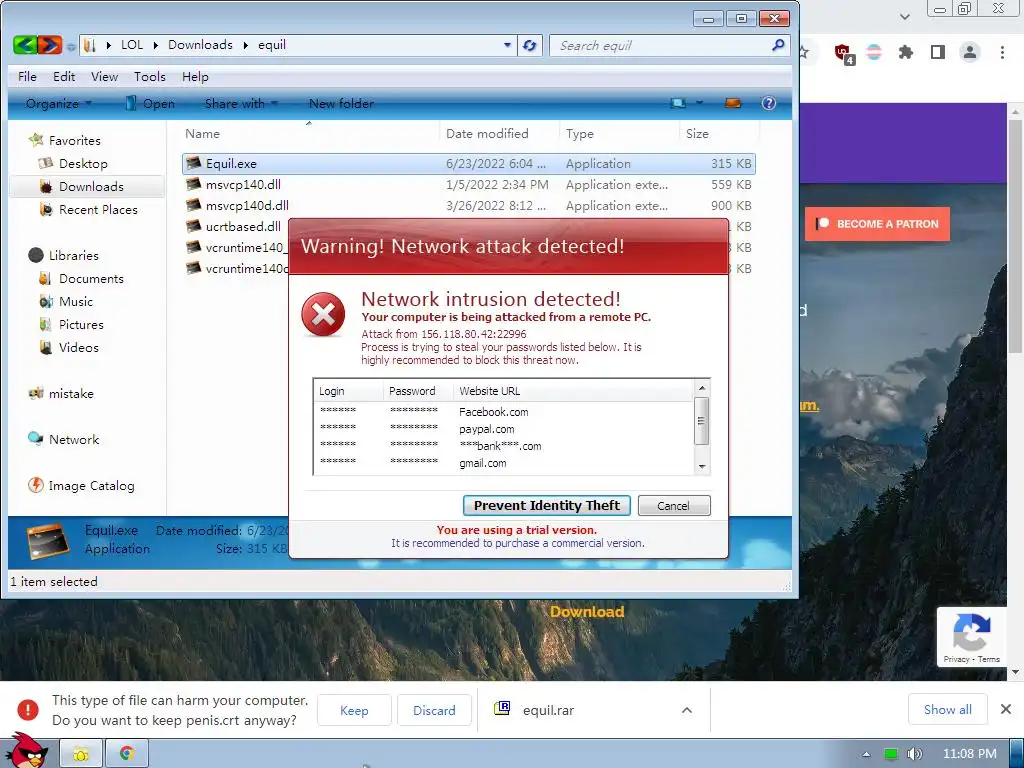Open the view options dropdown arrow in toolbar
Screen dimensions: 1024x768
[x=699, y=103]
